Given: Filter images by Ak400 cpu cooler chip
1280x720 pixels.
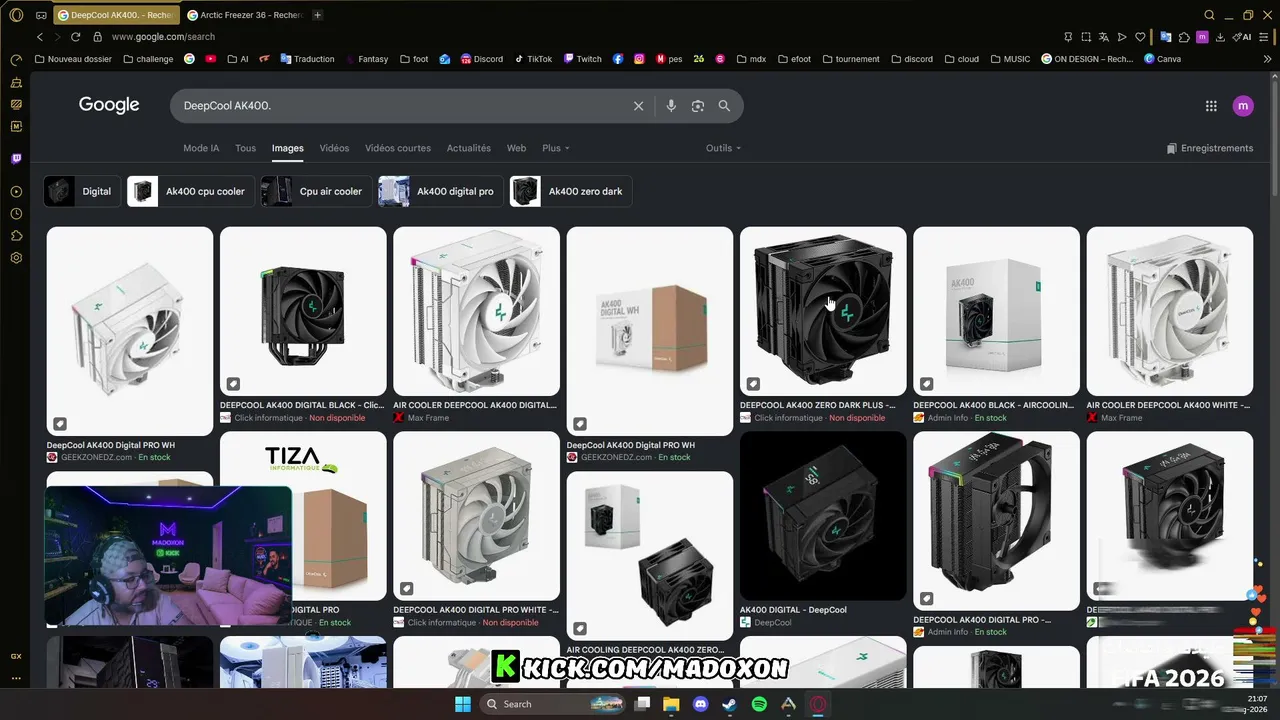Looking at the screenshot, I should (x=192, y=191).
